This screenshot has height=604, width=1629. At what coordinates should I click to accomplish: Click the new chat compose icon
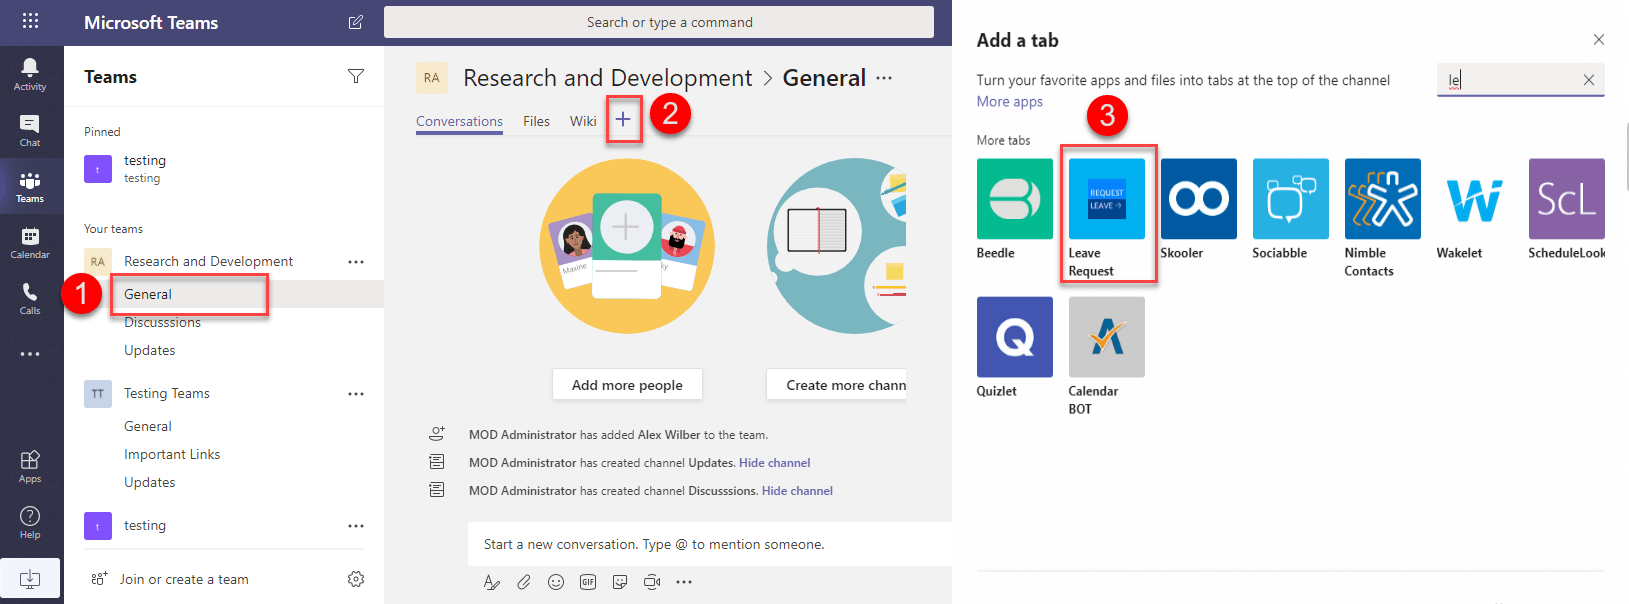[x=355, y=22]
